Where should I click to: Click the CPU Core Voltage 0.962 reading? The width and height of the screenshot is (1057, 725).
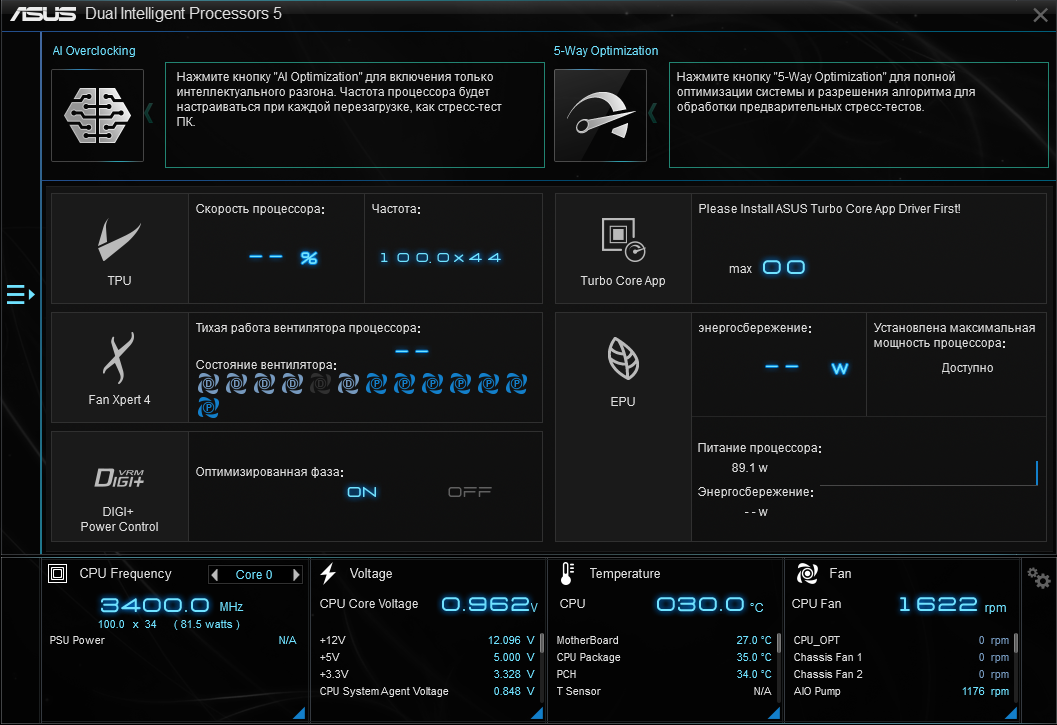point(489,604)
